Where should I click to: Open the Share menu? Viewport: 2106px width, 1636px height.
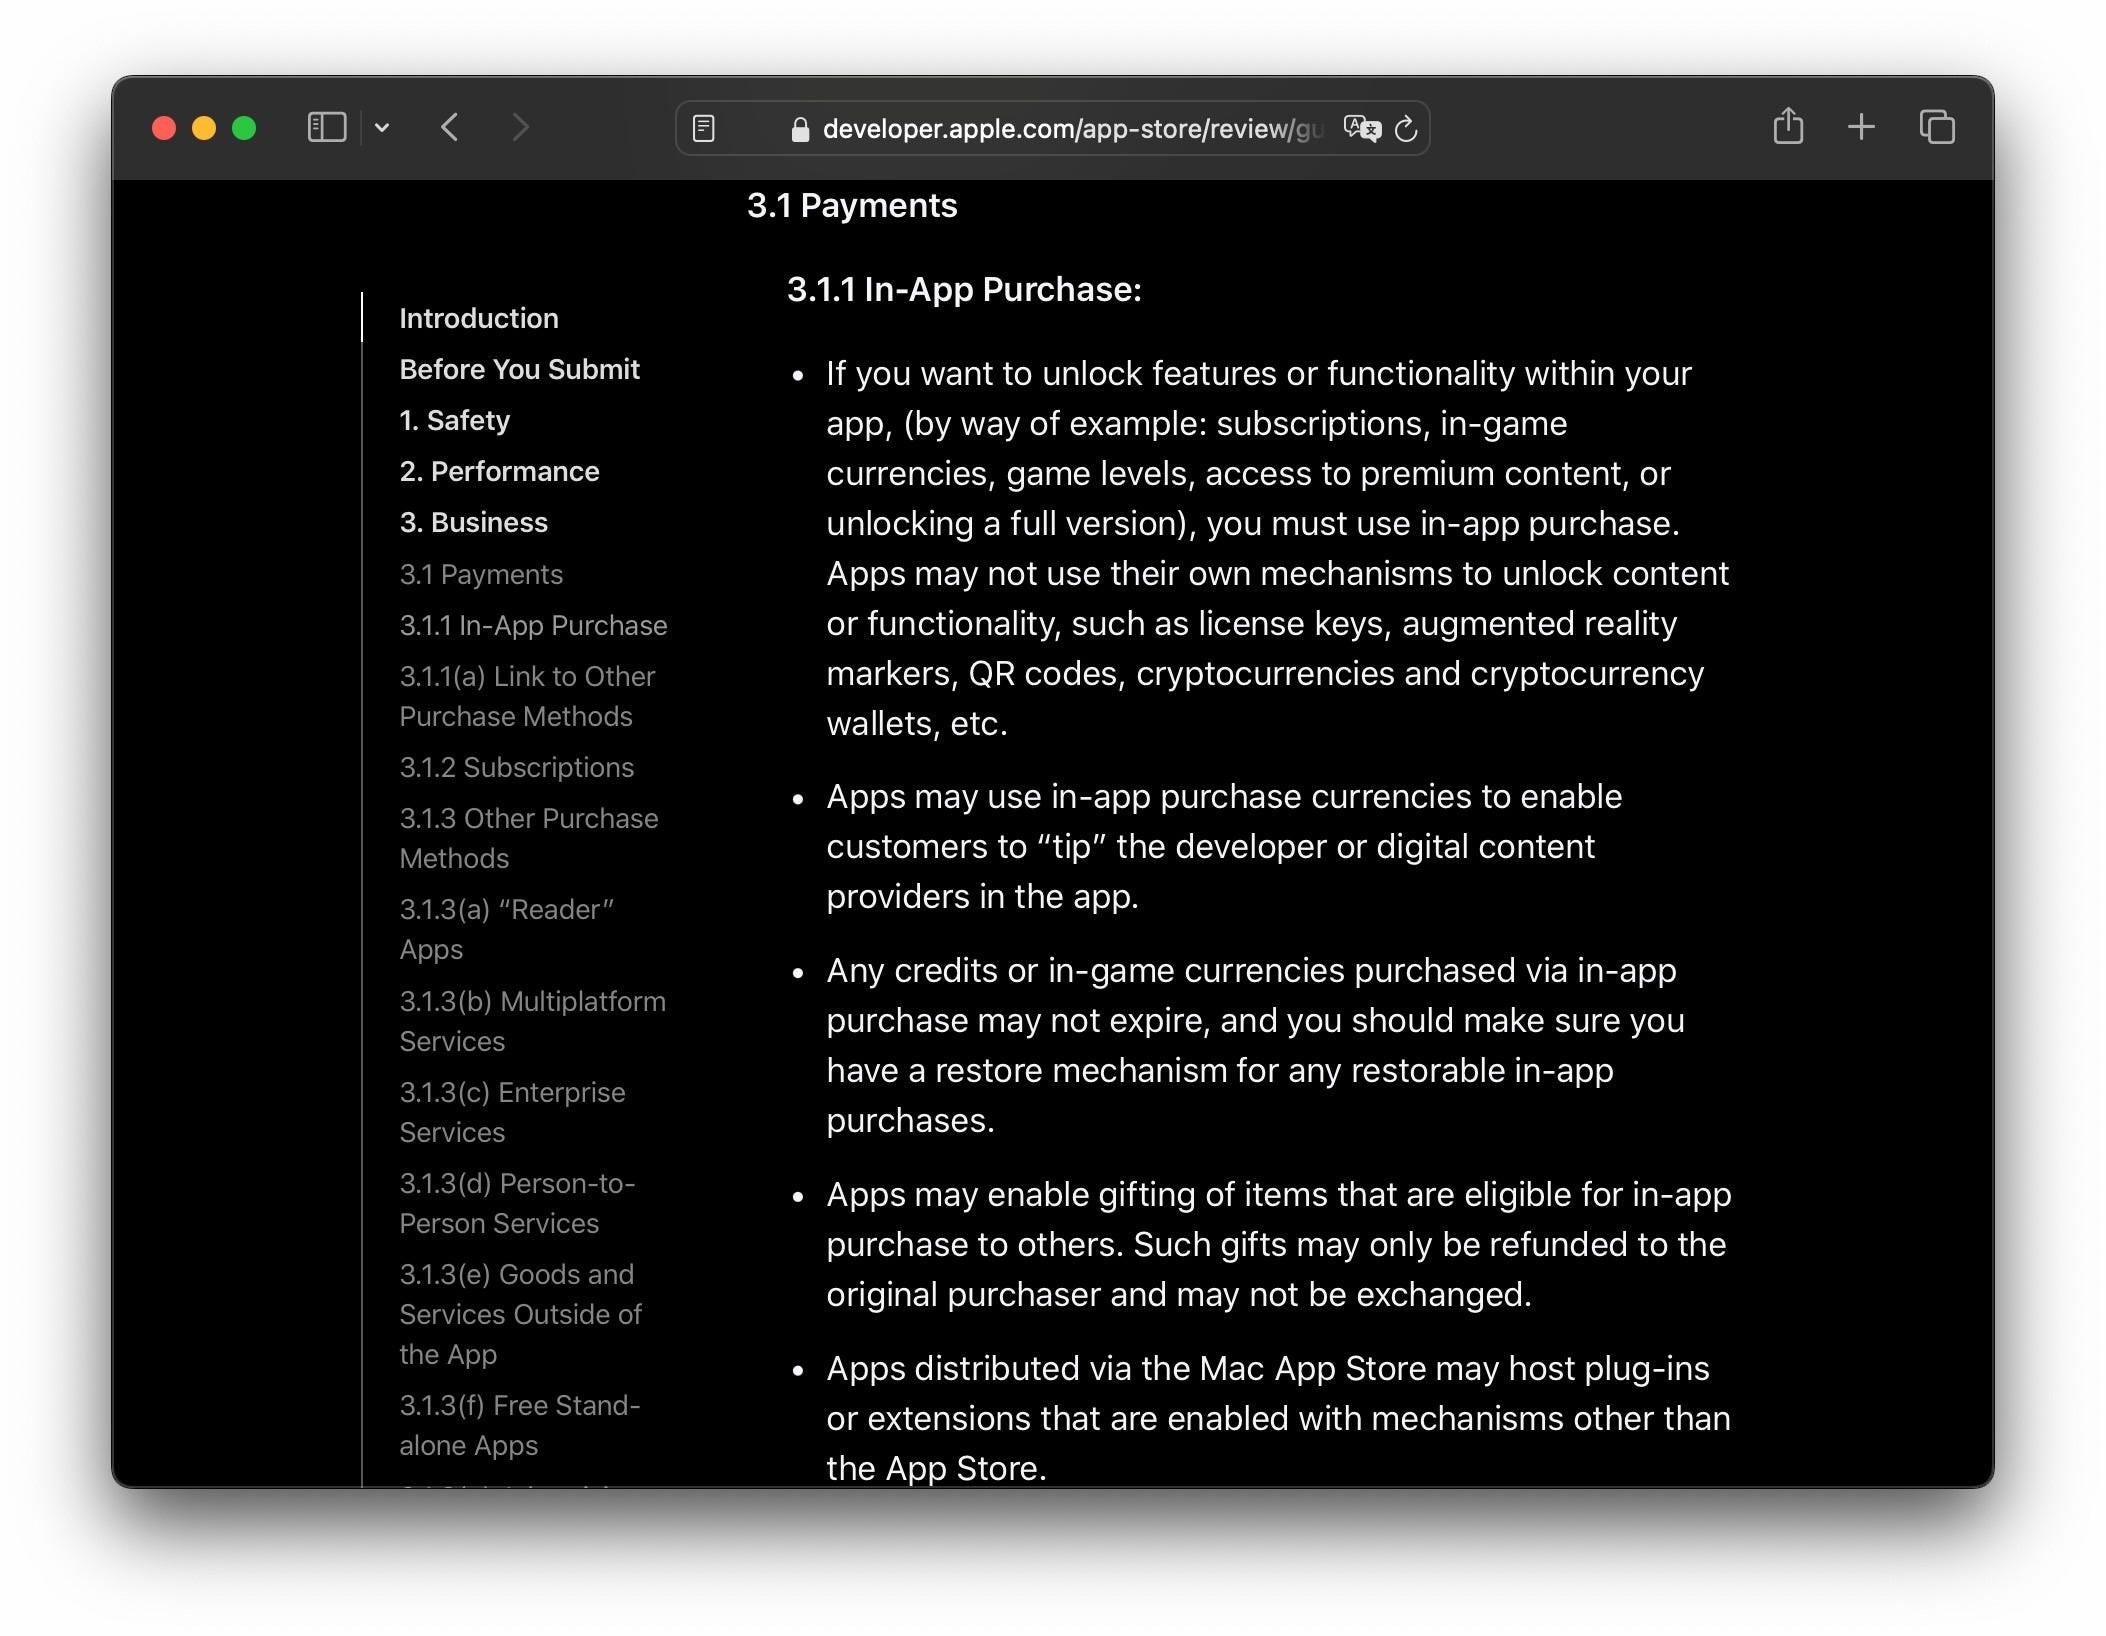1788,127
